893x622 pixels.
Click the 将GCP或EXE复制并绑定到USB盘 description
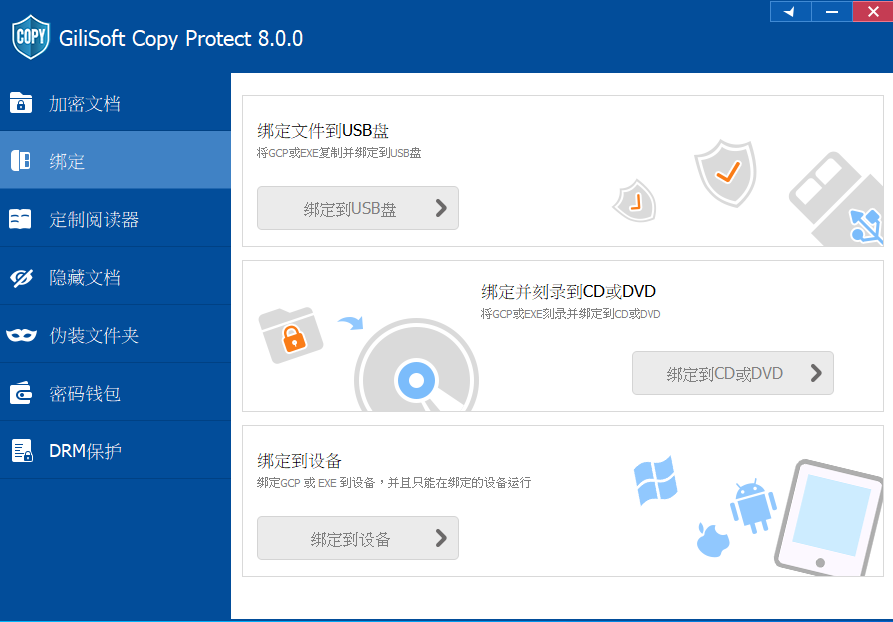tap(339, 153)
